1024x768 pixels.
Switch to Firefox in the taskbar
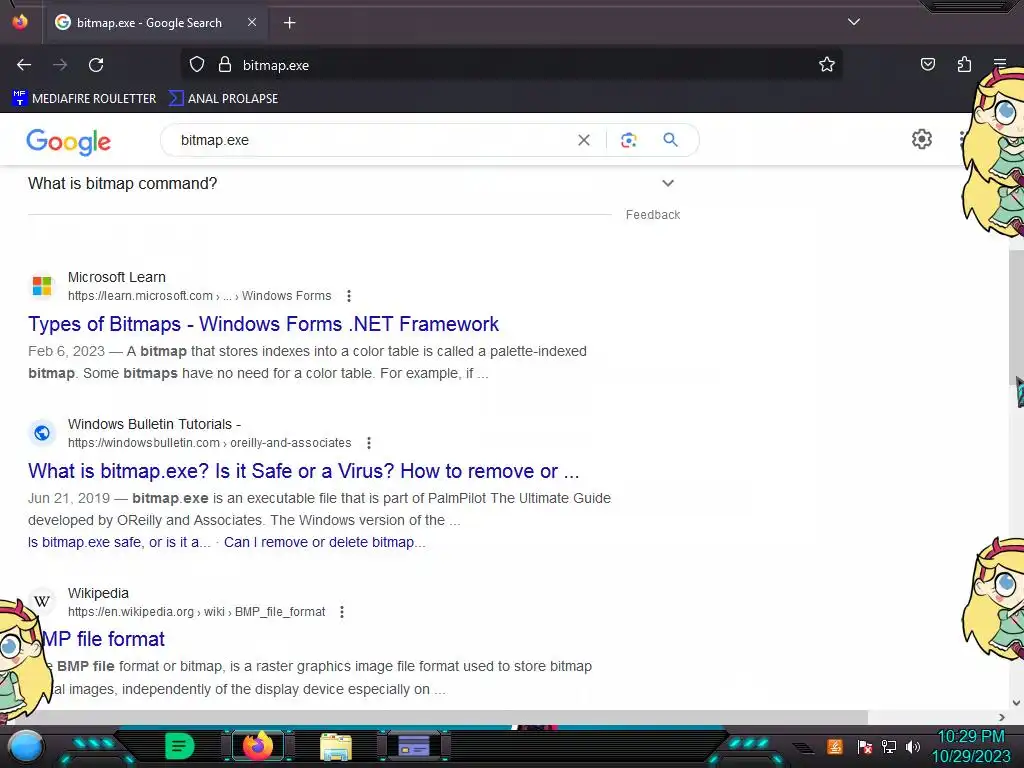coord(257,746)
